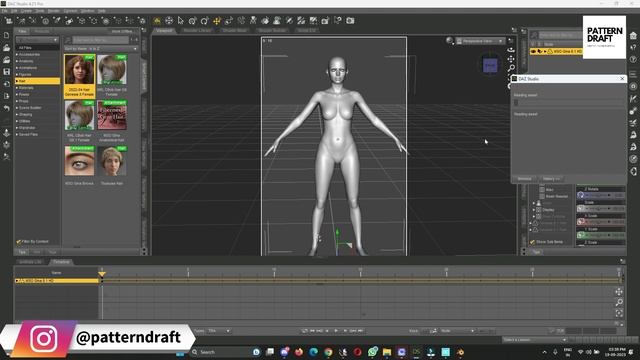Expand the Wardrobe folder in content tree
Viewport: 640px width, 360px height.
coord(17,128)
